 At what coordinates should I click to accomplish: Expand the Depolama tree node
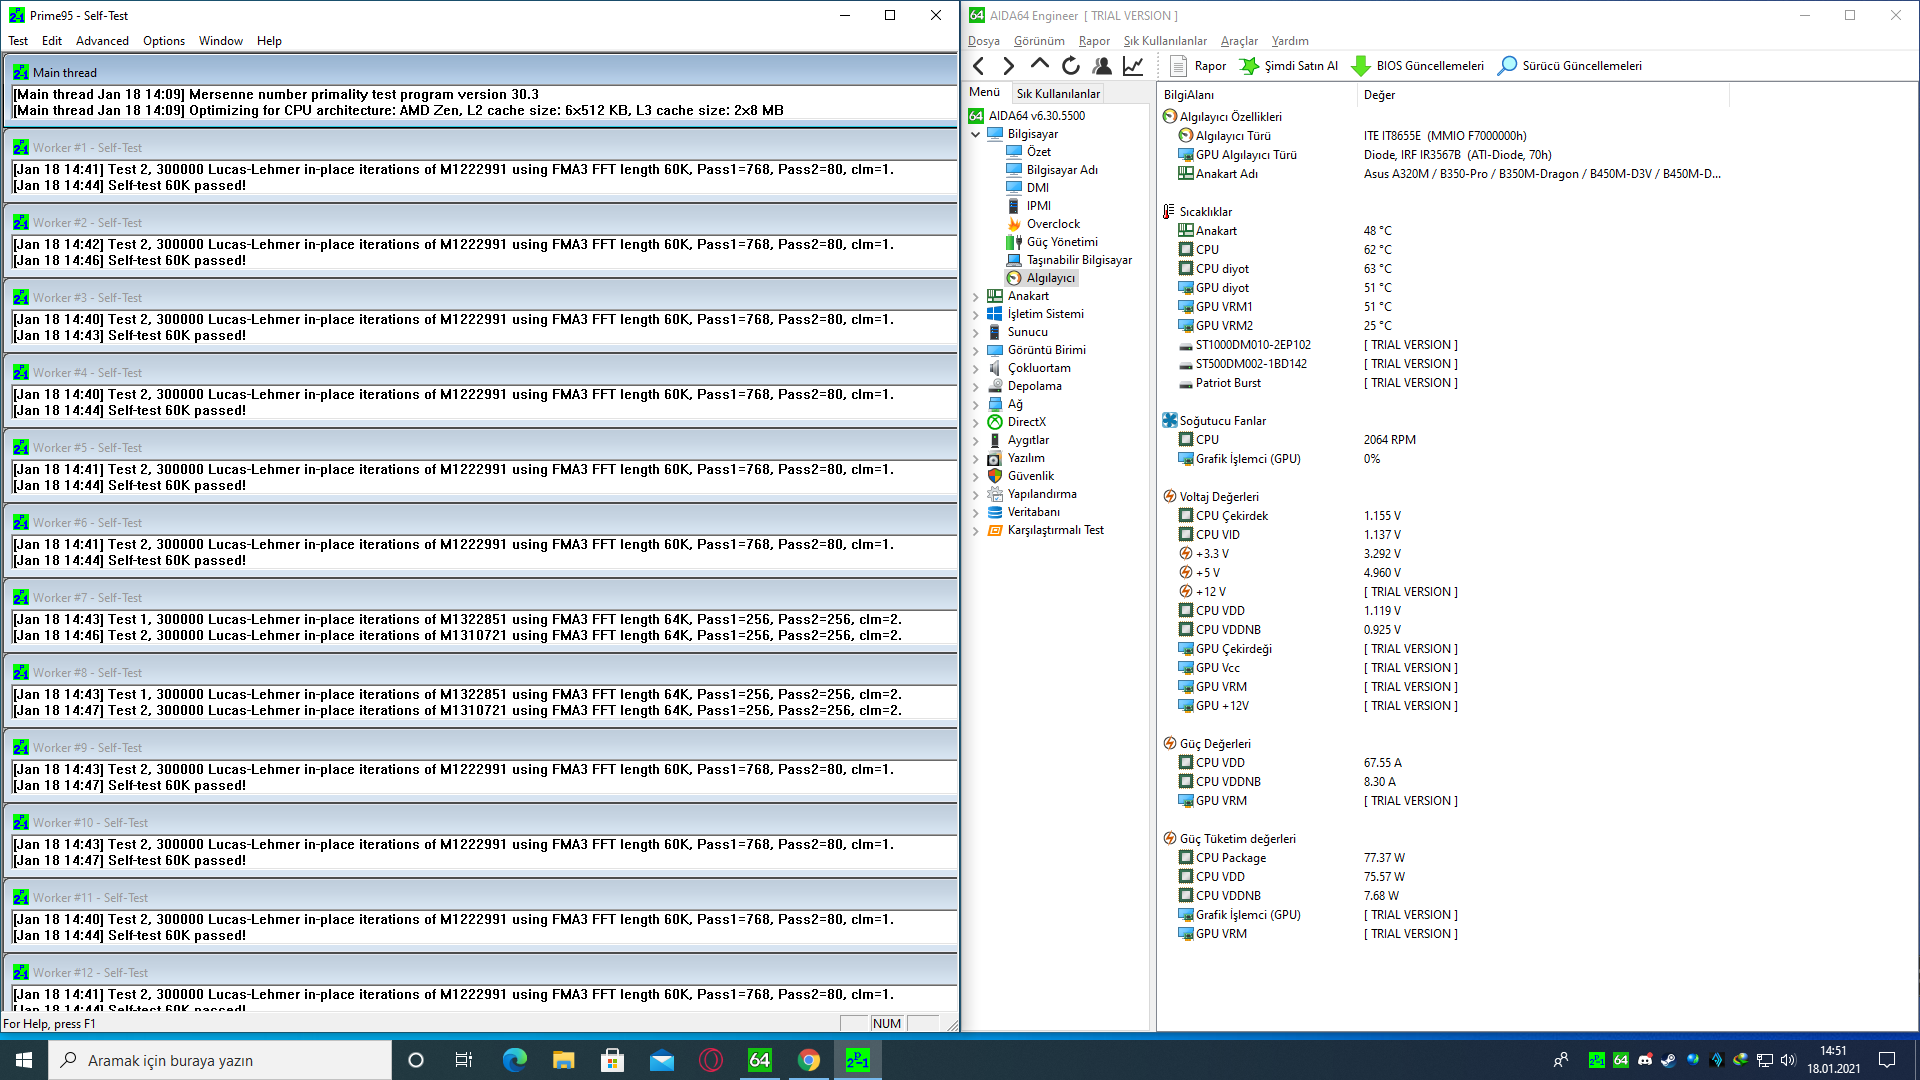click(x=976, y=386)
